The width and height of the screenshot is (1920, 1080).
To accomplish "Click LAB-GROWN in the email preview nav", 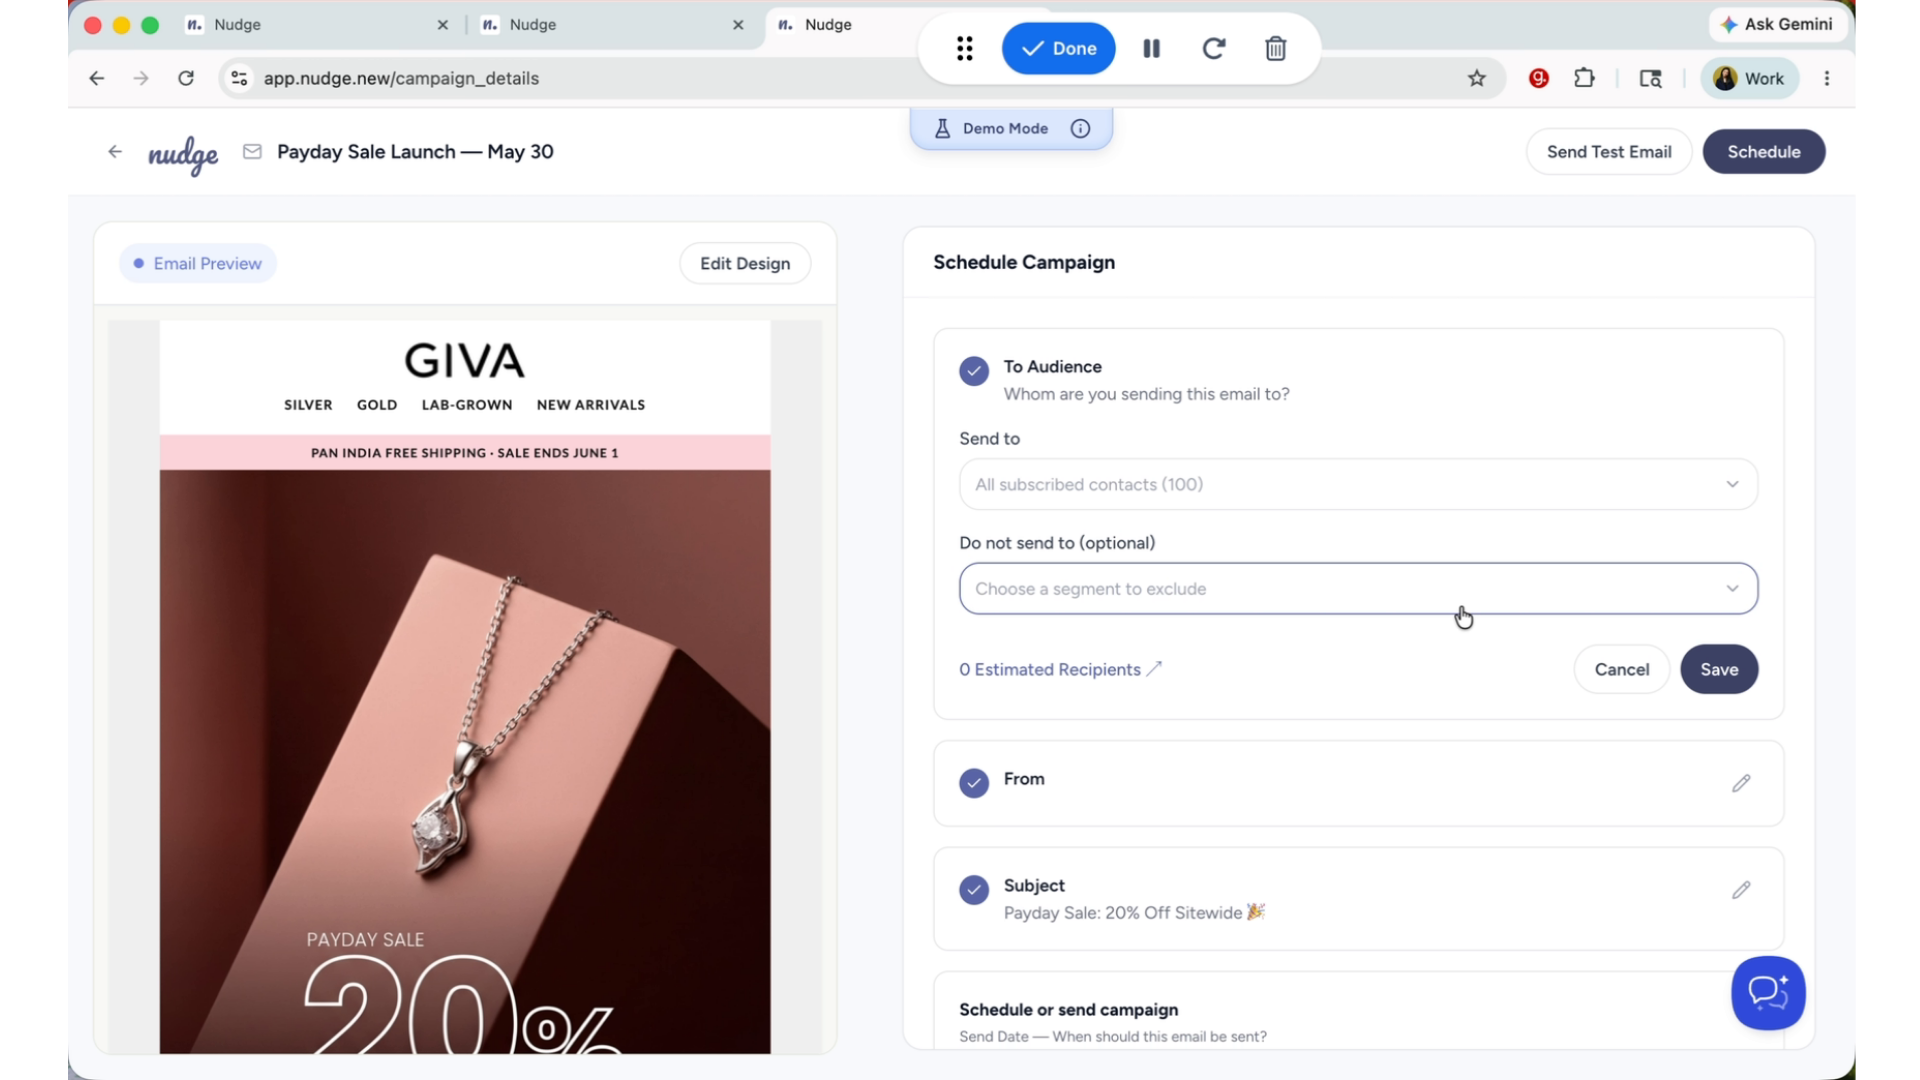I will pos(467,405).
